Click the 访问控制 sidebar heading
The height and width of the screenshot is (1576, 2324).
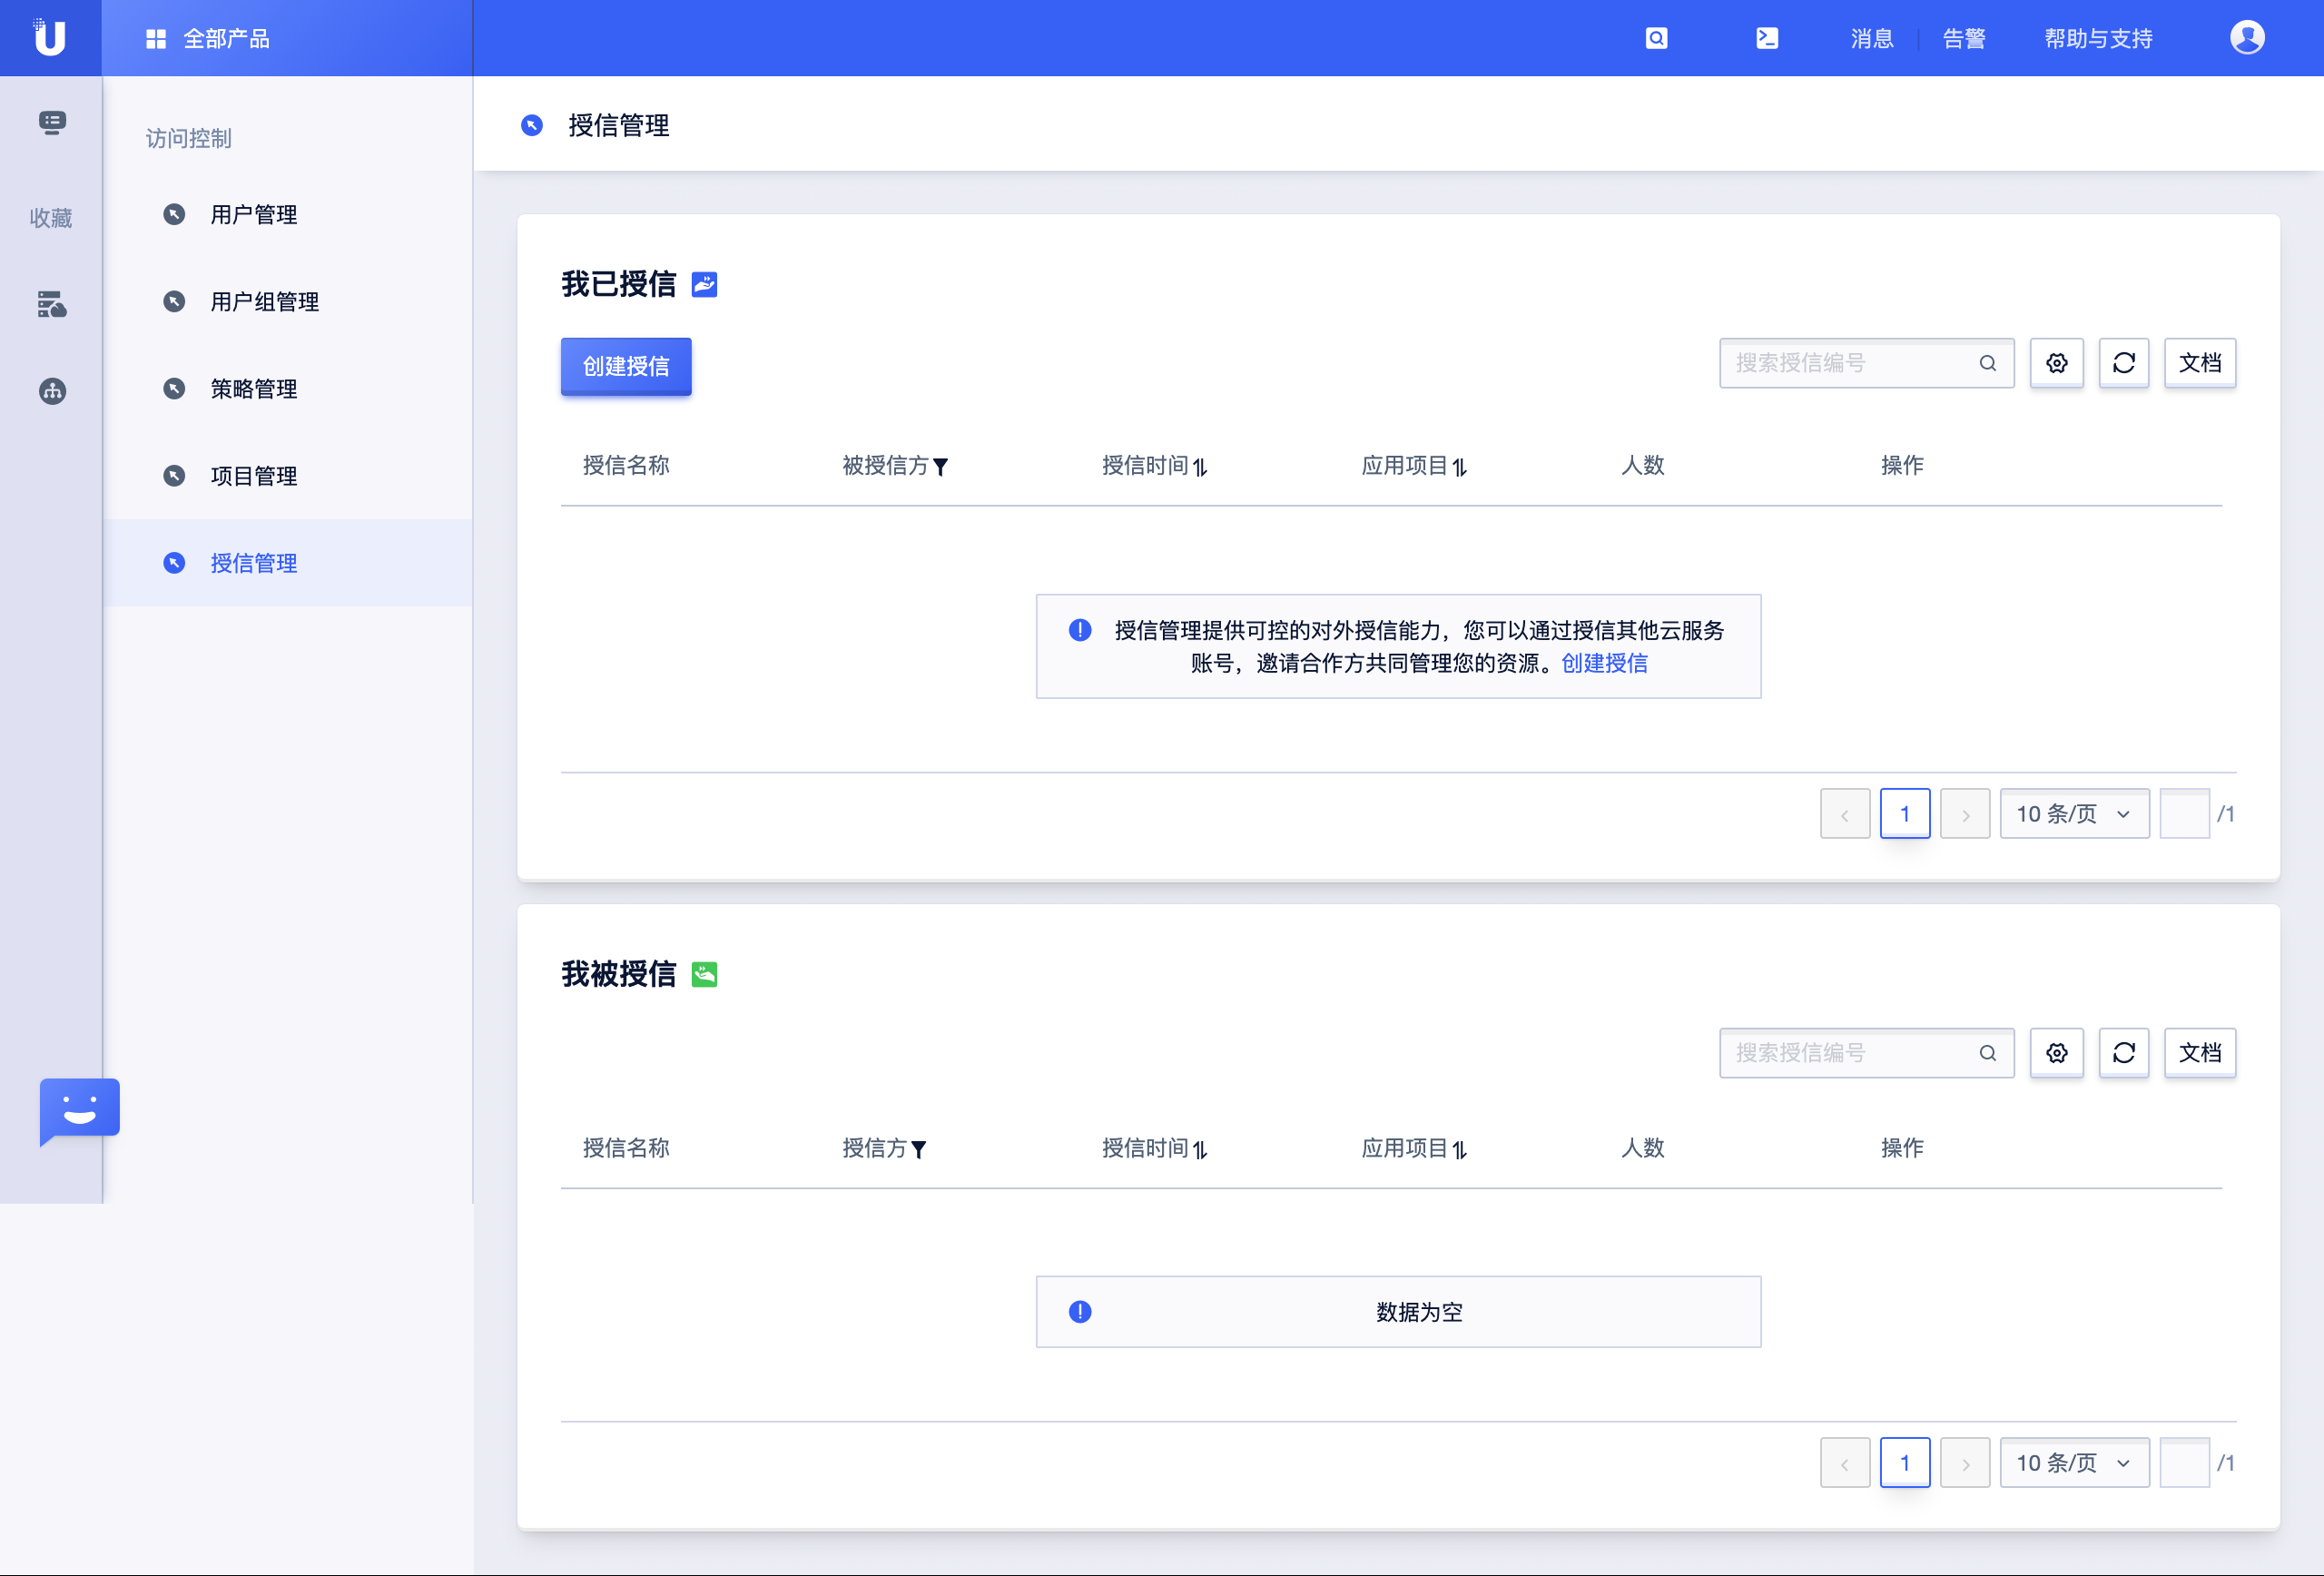pos(189,138)
